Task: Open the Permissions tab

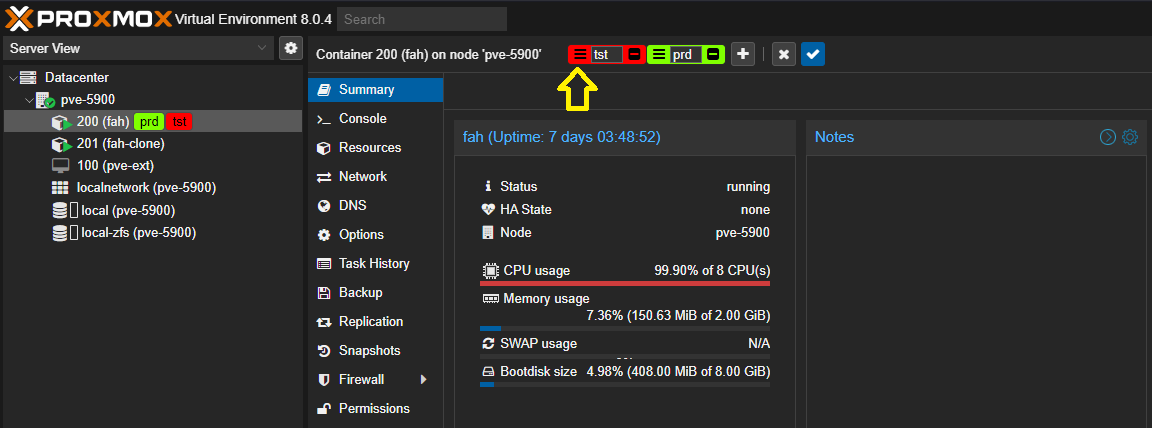Action: point(375,409)
